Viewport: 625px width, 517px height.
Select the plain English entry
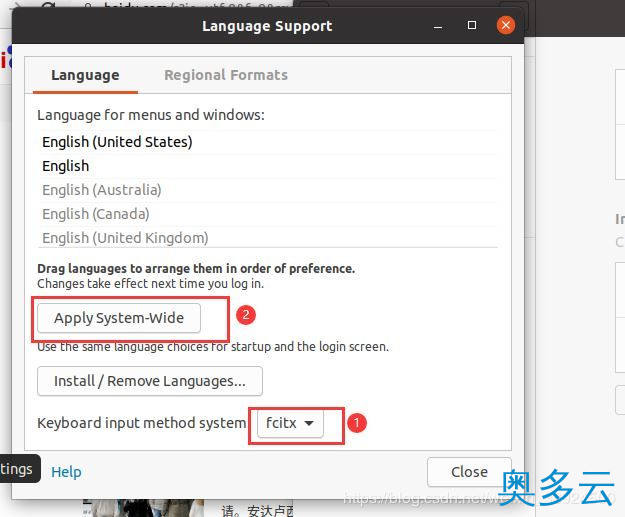click(x=268, y=166)
